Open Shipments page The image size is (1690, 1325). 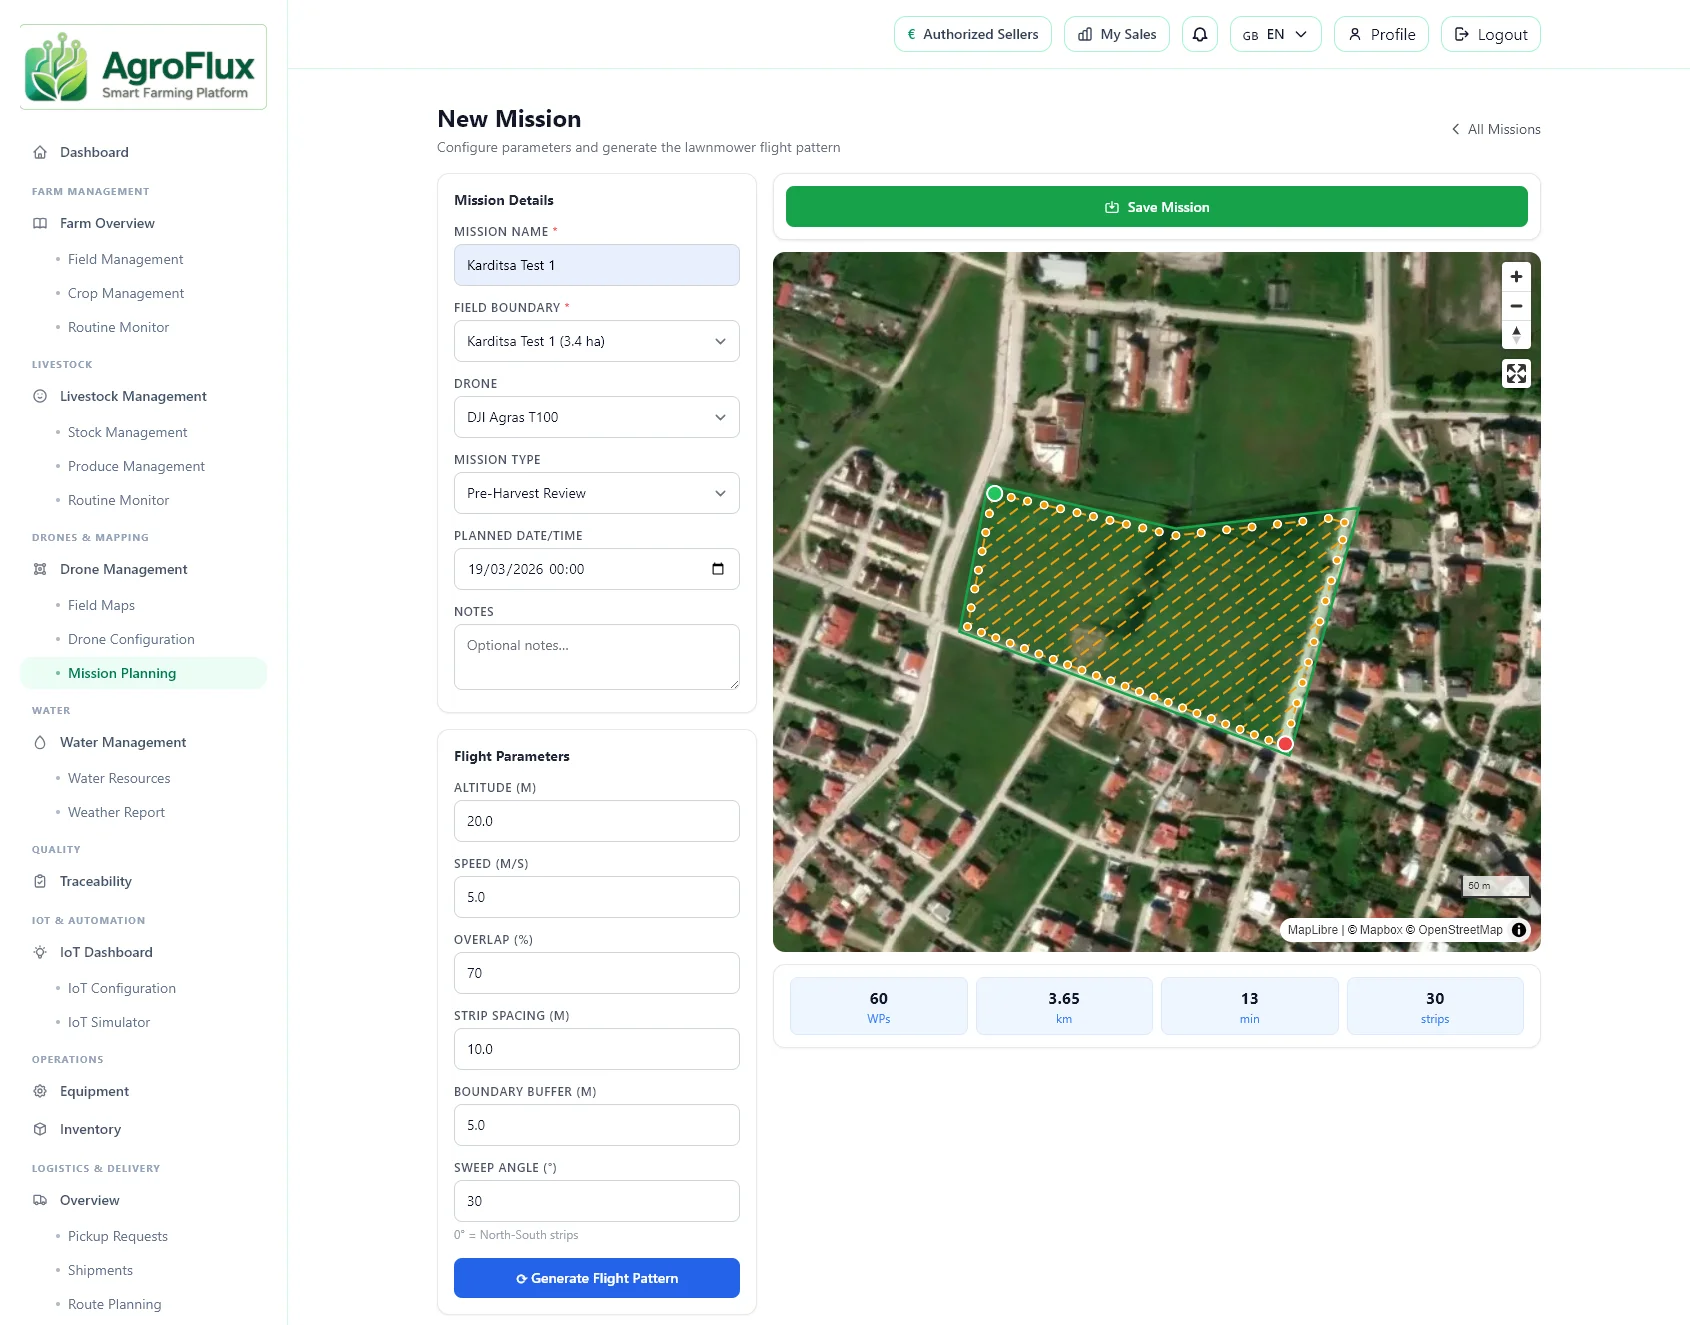pos(100,1270)
